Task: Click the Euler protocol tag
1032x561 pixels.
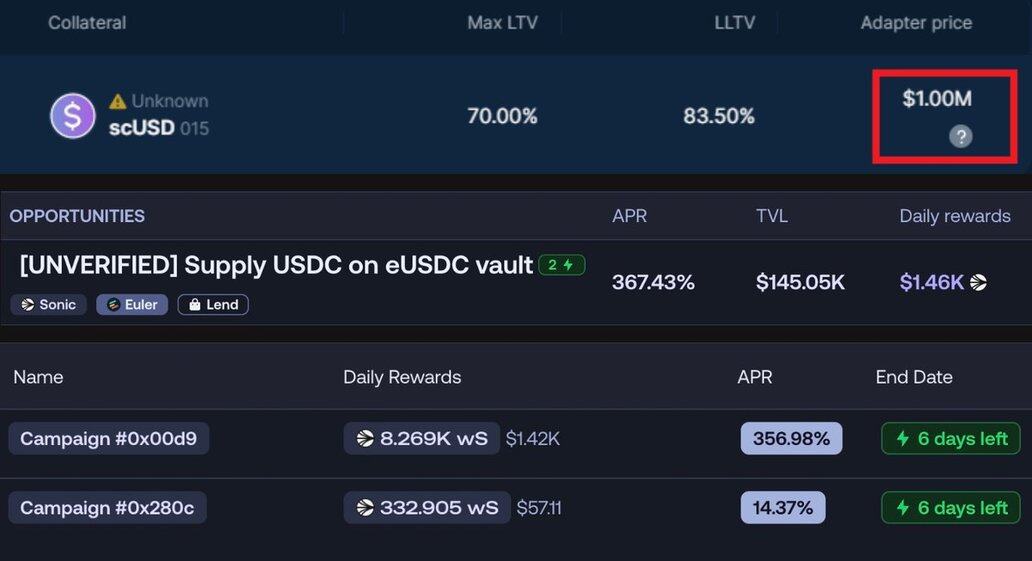Action: coord(132,304)
